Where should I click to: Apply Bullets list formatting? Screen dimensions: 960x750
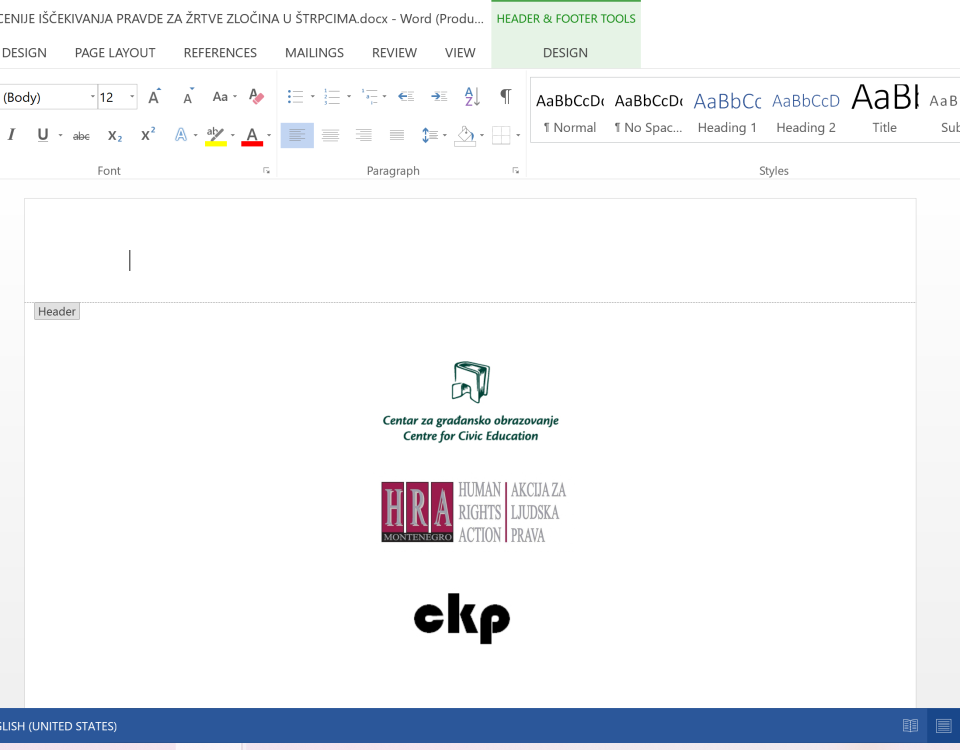[x=295, y=96]
